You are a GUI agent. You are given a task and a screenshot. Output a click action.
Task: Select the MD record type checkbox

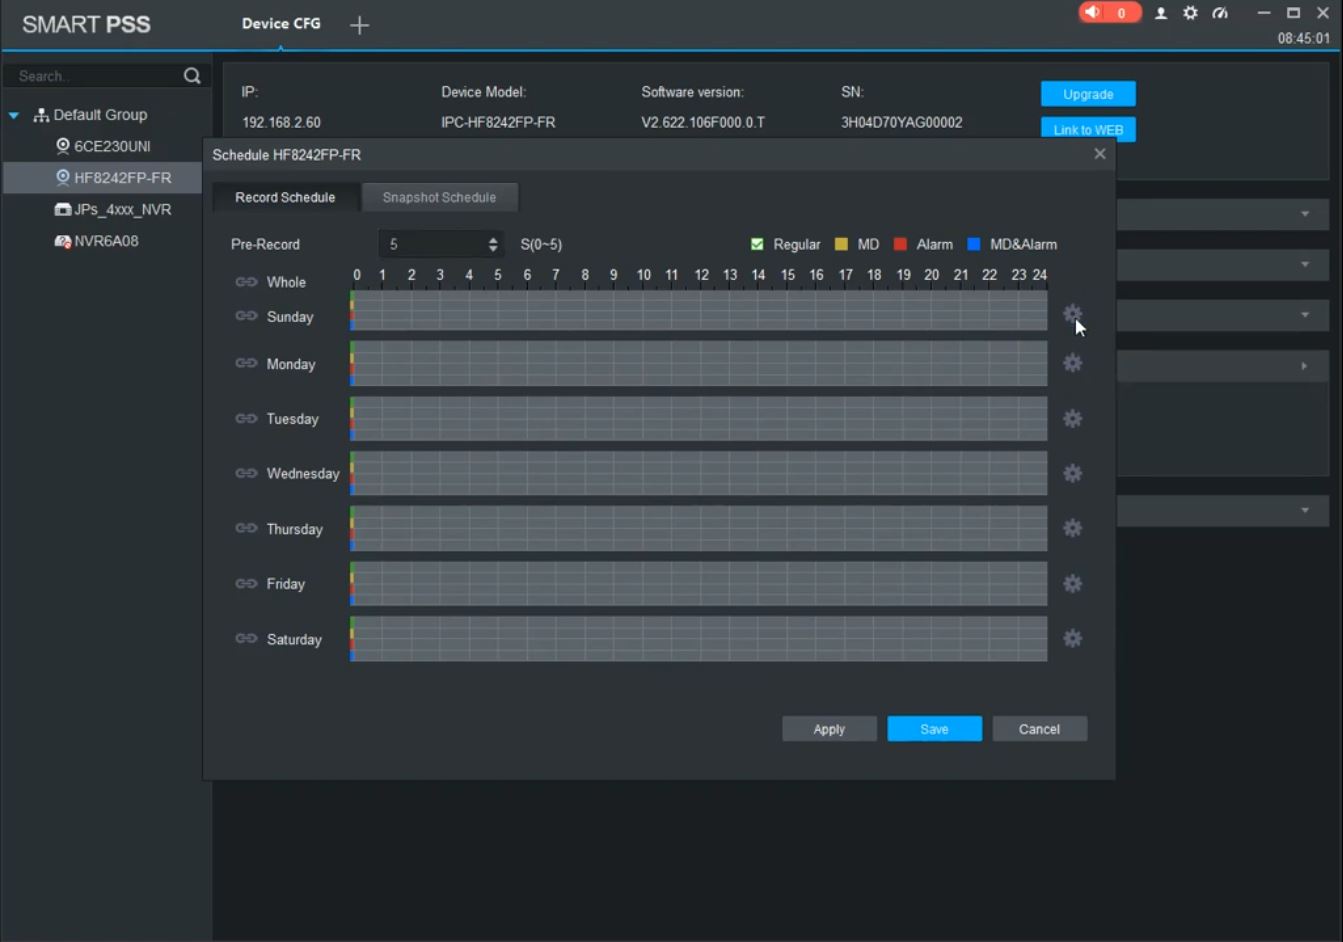[841, 244]
